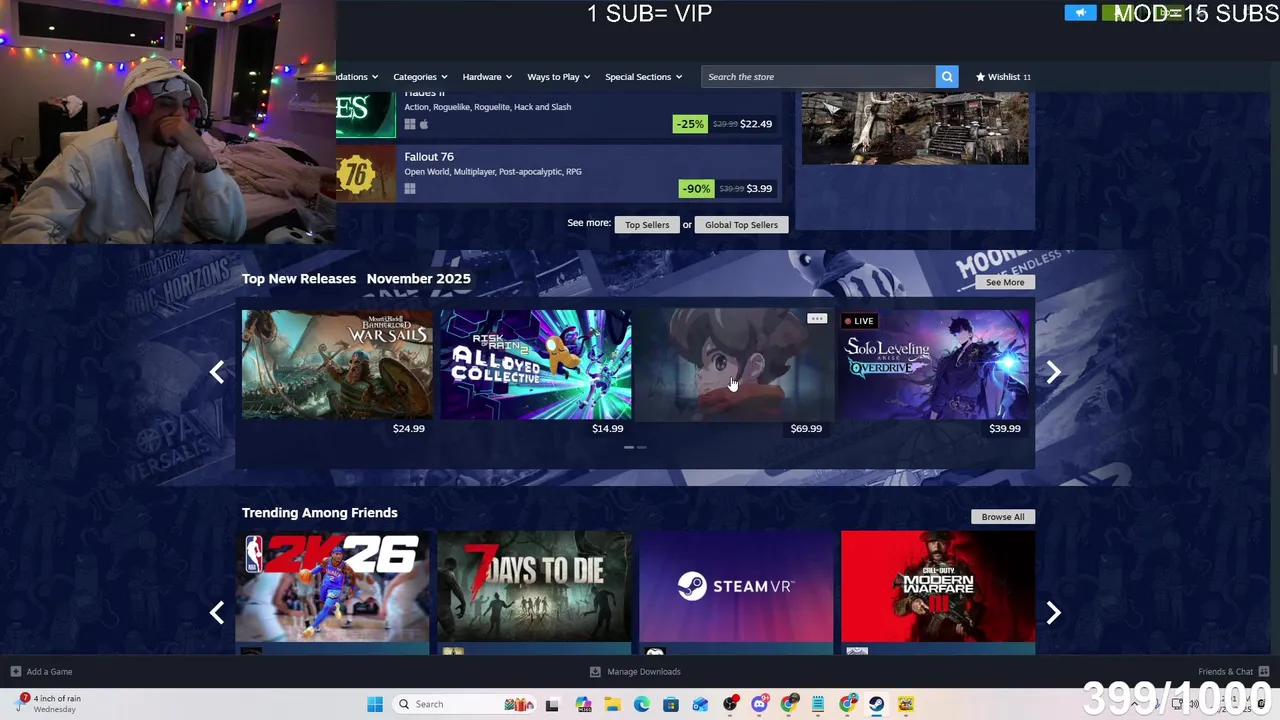Click the $14.99 price under Alloyed Collective
The height and width of the screenshot is (720, 1280).
click(607, 428)
